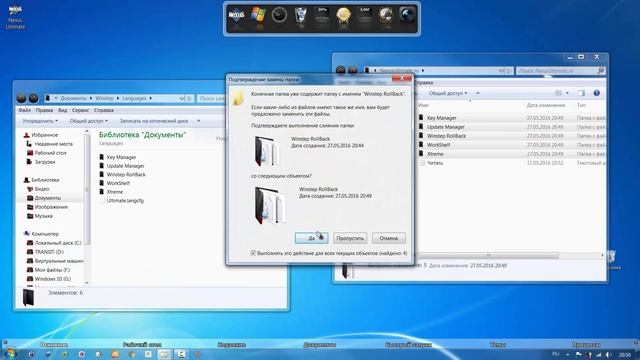The image size is (640, 360).
Task: Click the navigation pane scrollbar in left window
Action: tap(87, 189)
